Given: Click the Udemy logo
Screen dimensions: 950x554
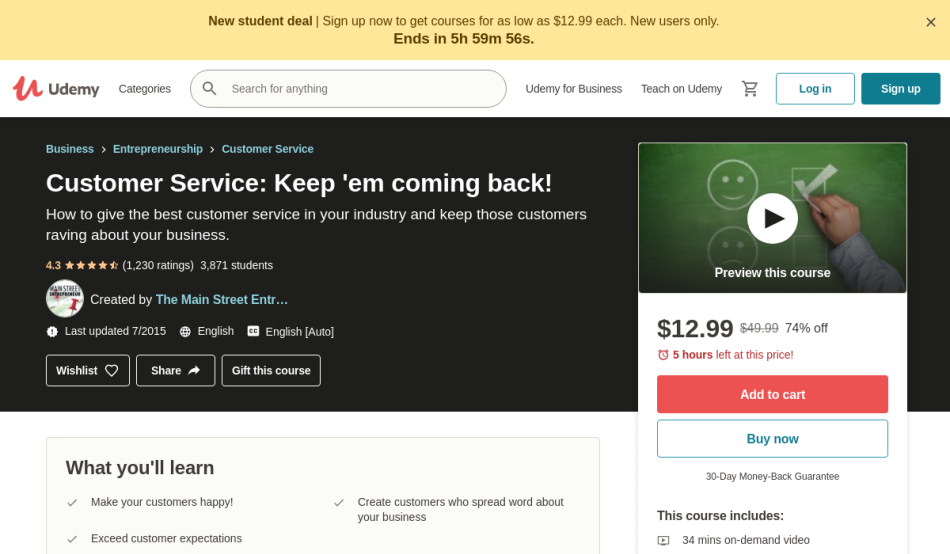Looking at the screenshot, I should (x=56, y=88).
